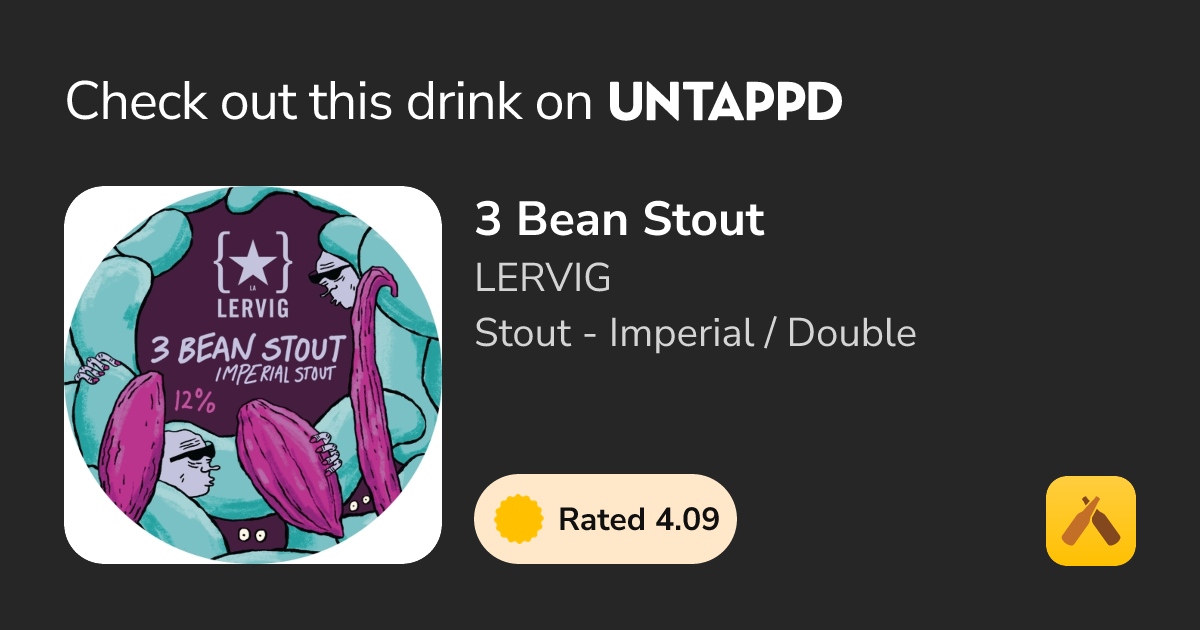Click the sunglasses bean character at top-right
Screen dimensions: 1200x630
click(x=335, y=278)
